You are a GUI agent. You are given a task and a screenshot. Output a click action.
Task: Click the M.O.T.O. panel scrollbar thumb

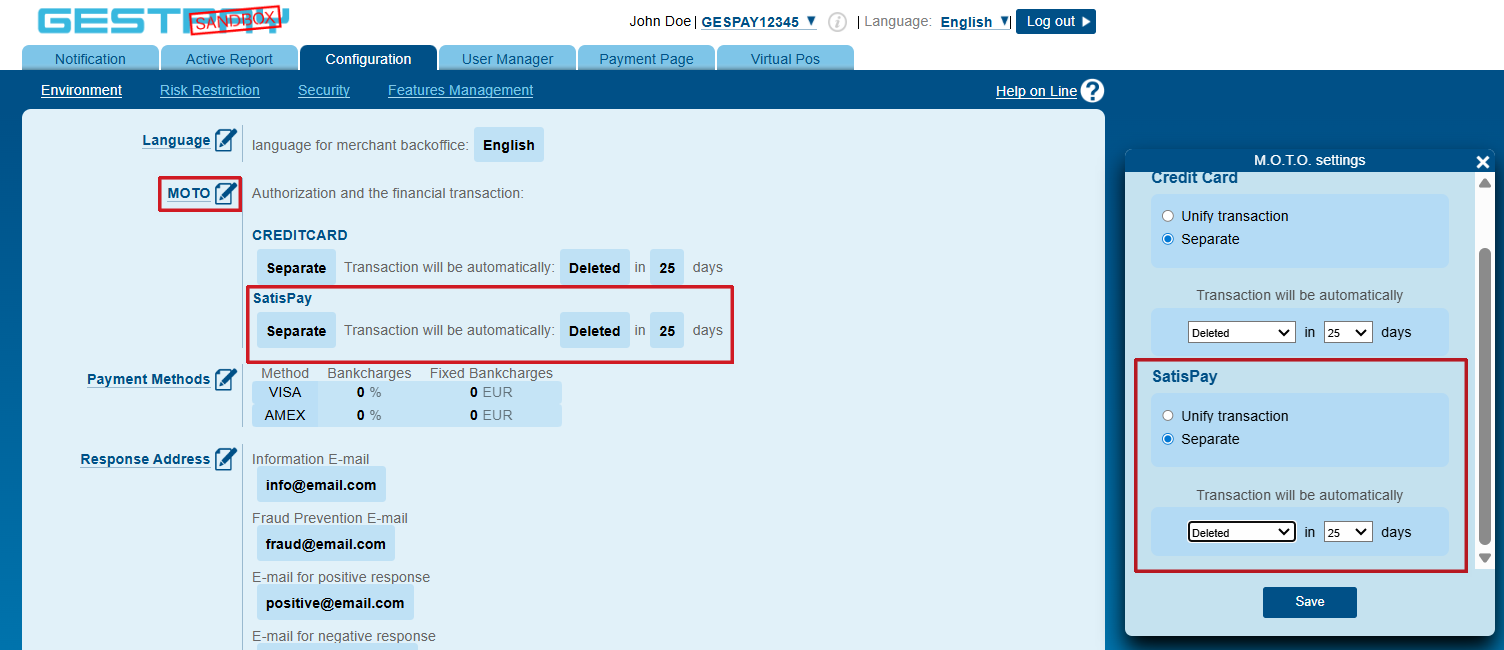(1485, 397)
